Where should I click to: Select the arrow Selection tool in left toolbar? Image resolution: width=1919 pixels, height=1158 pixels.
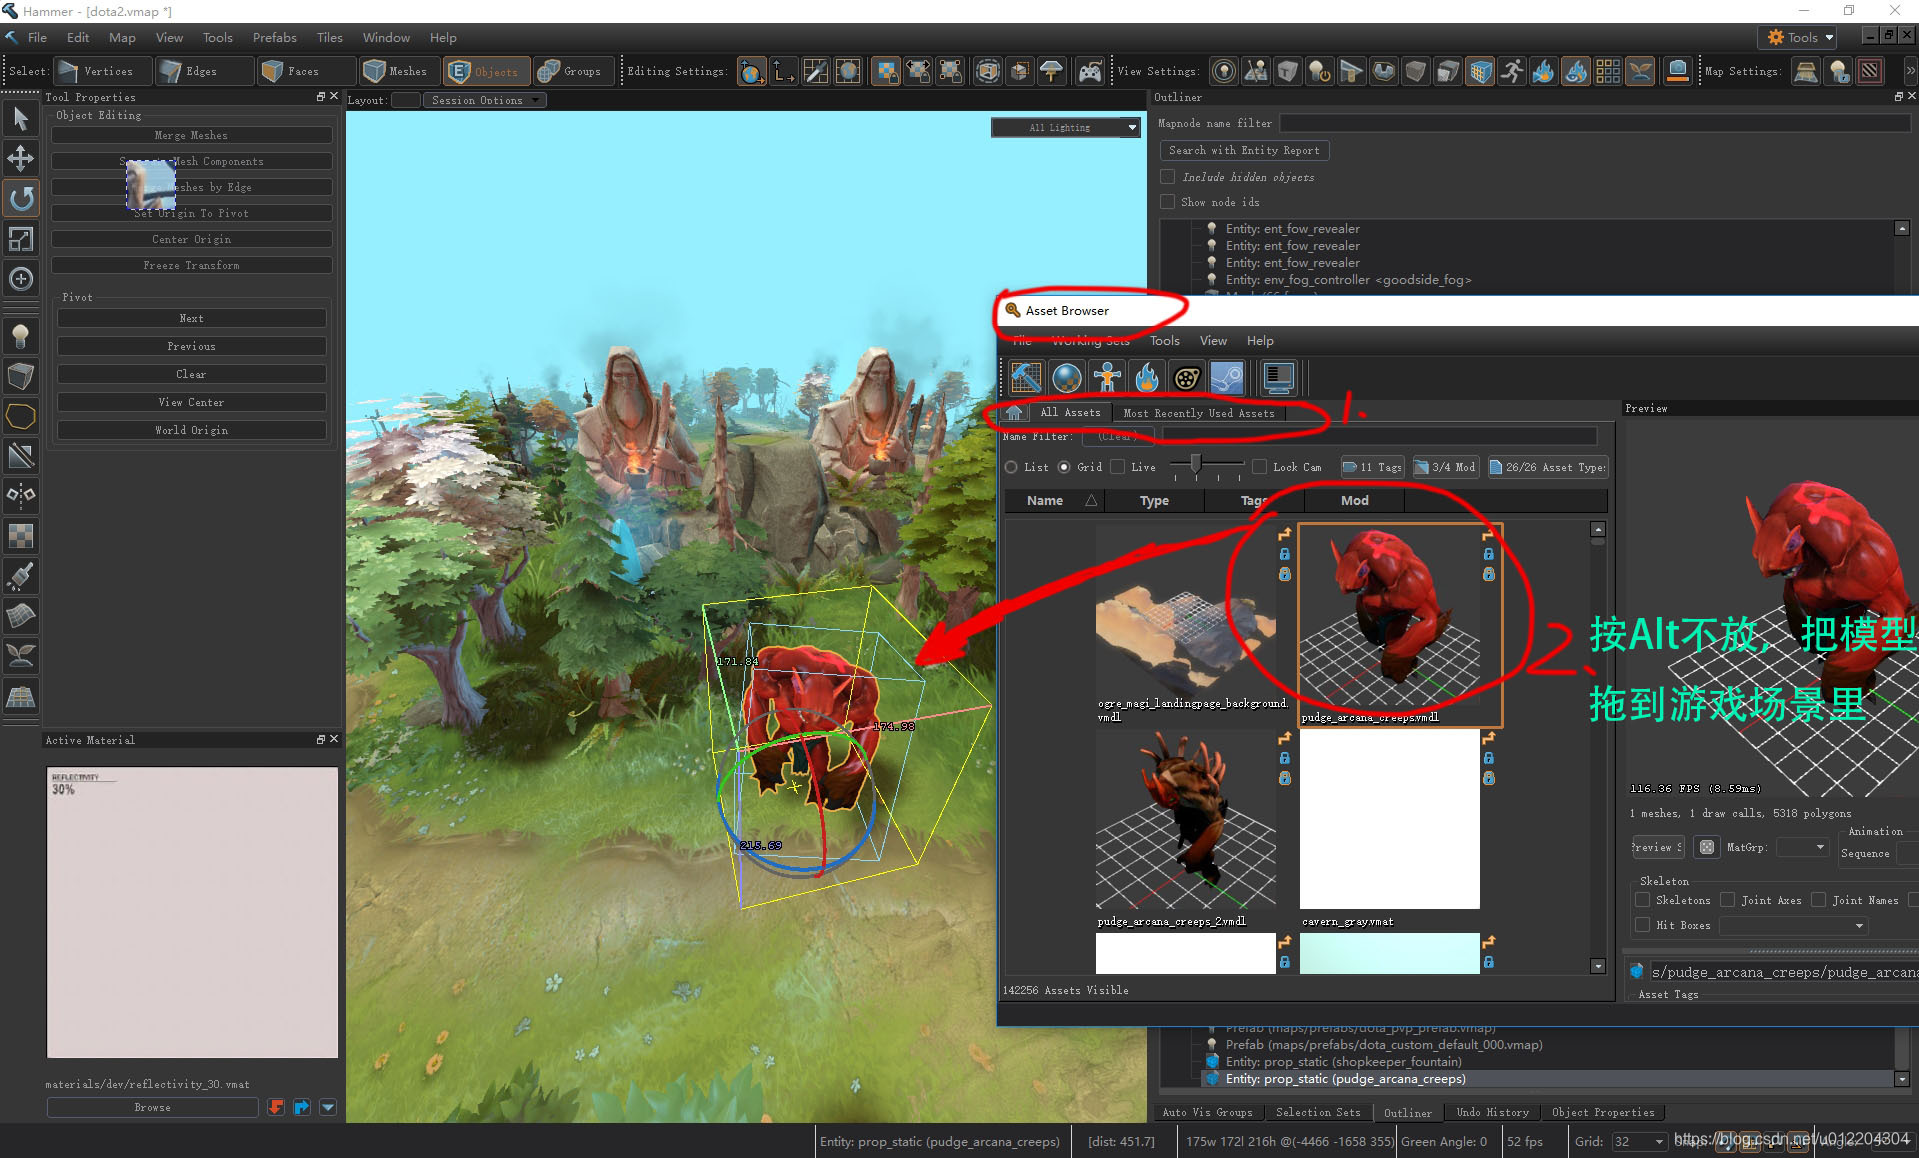pyautogui.click(x=20, y=119)
